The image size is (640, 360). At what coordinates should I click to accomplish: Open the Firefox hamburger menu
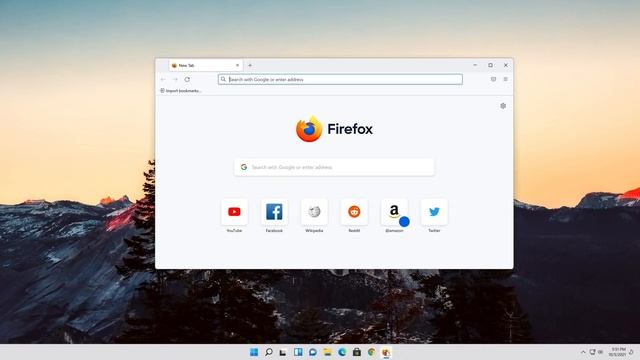click(505, 79)
